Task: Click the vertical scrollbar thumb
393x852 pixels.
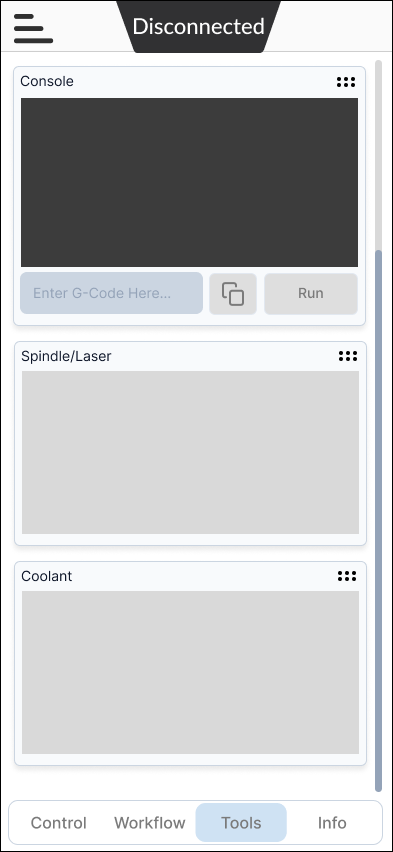Action: point(378,521)
